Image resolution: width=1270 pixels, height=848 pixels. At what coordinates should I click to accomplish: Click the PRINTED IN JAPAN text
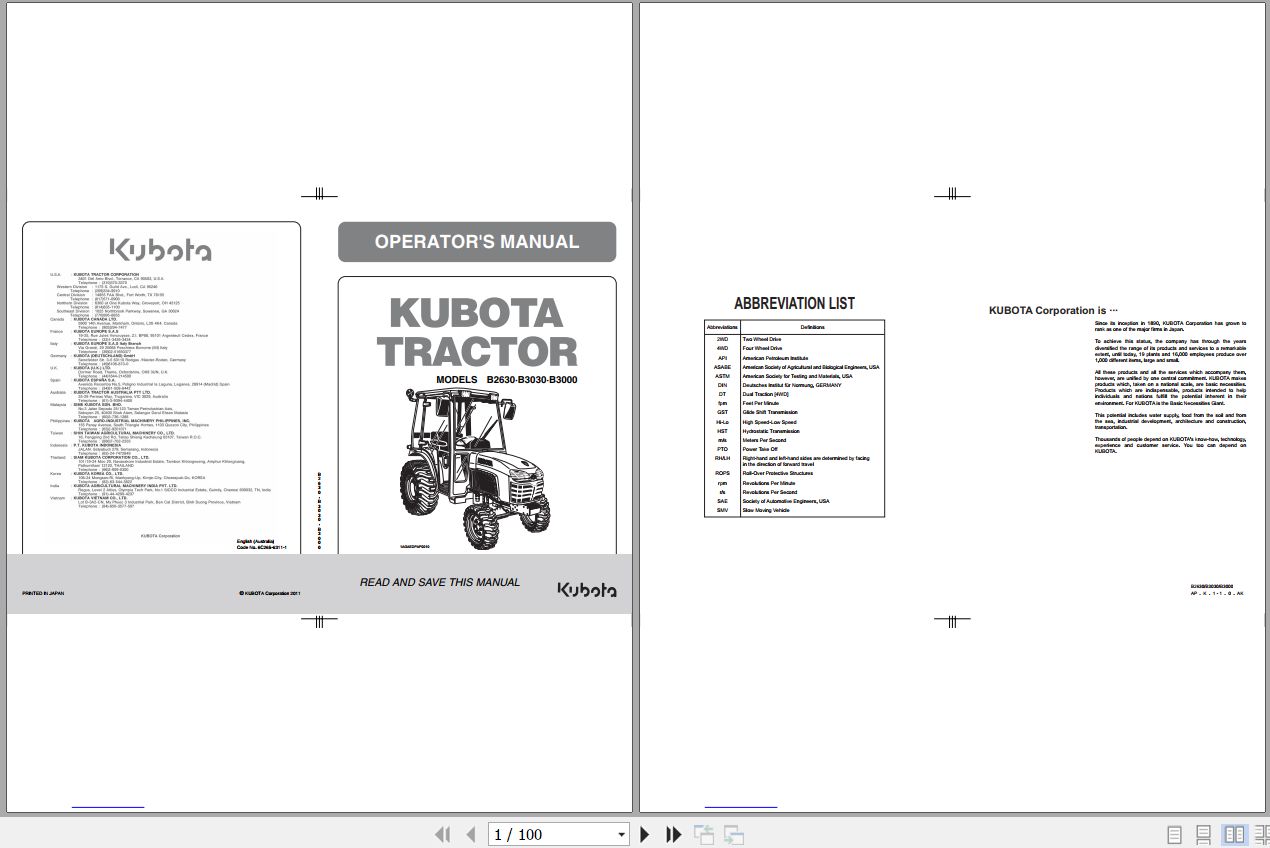44,593
